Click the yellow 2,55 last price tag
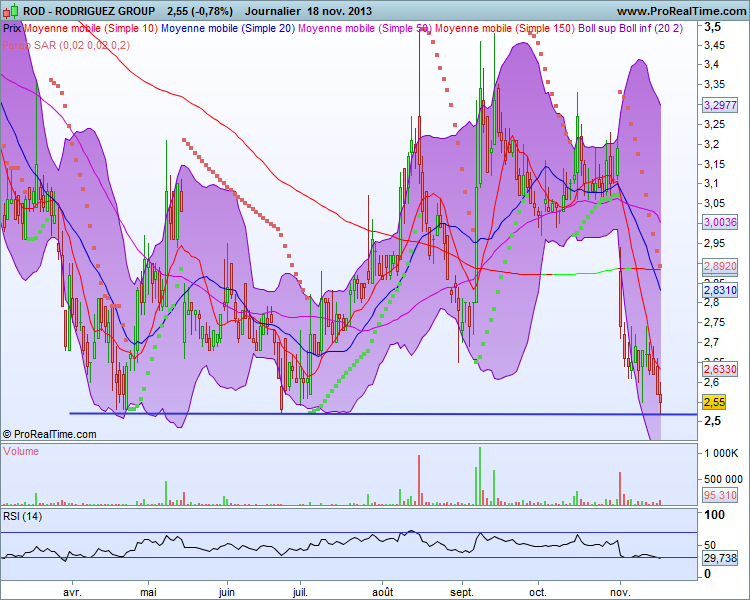The width and height of the screenshot is (750, 600). coord(714,402)
